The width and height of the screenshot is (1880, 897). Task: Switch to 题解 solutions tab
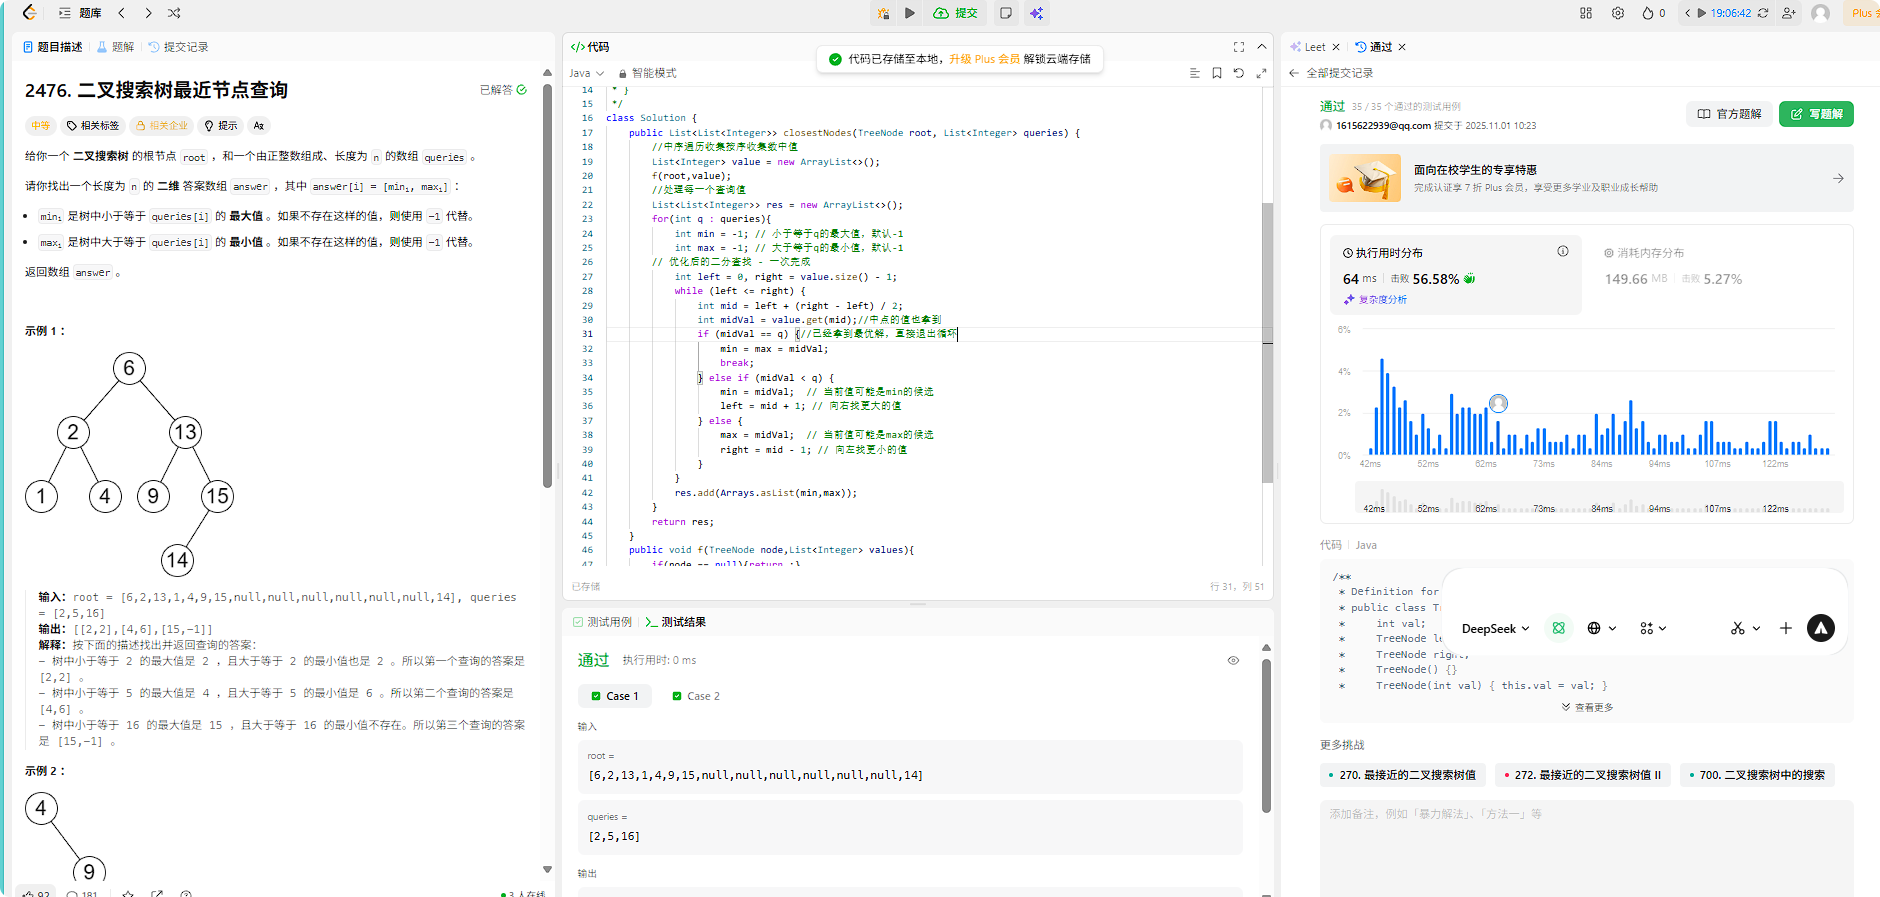115,47
